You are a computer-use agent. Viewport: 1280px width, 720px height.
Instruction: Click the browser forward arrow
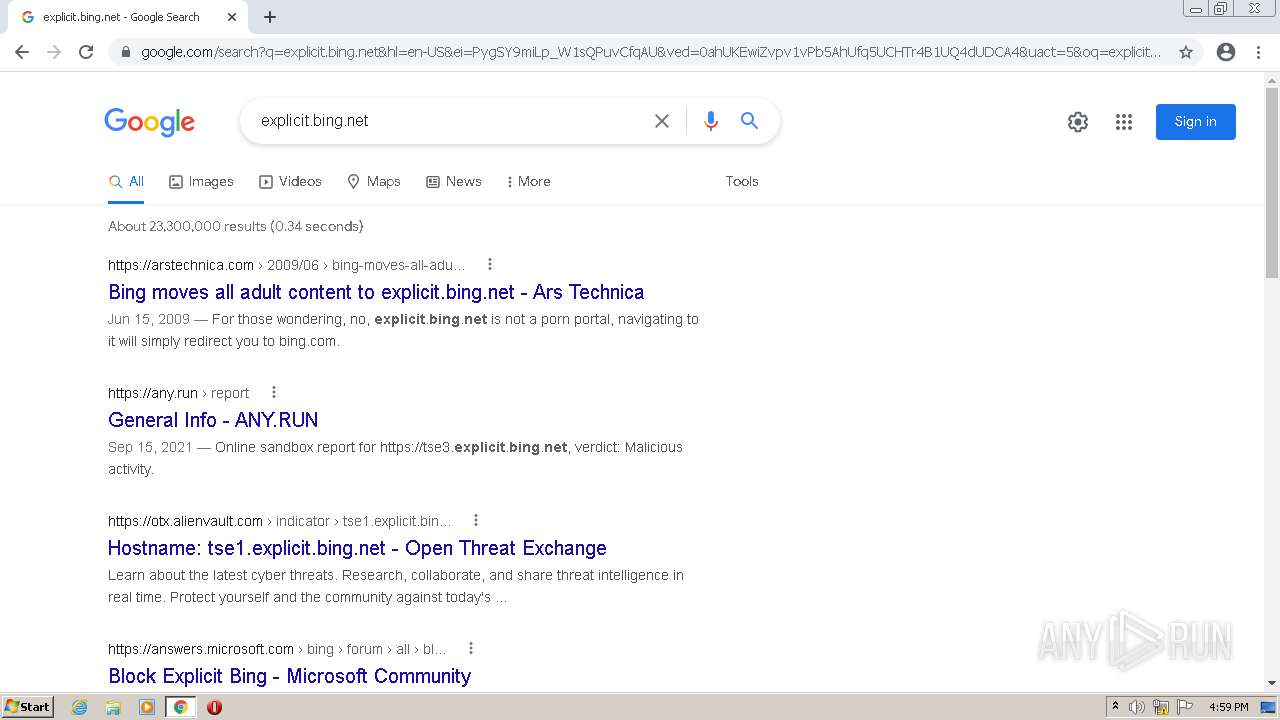(x=54, y=52)
